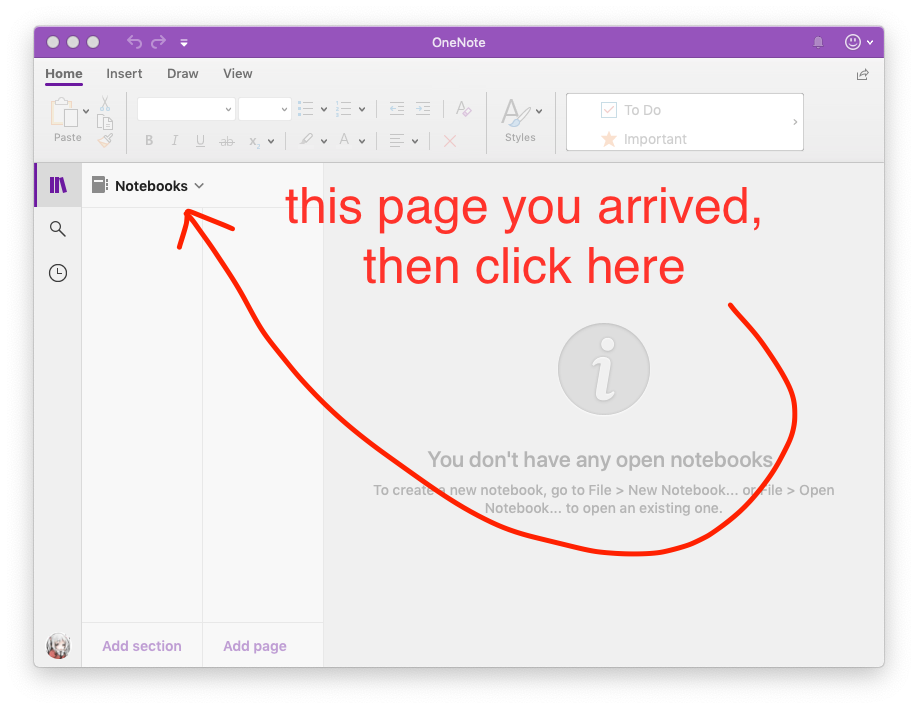
Task: Expand the highlight color dropdown arrow
Action: (324, 141)
